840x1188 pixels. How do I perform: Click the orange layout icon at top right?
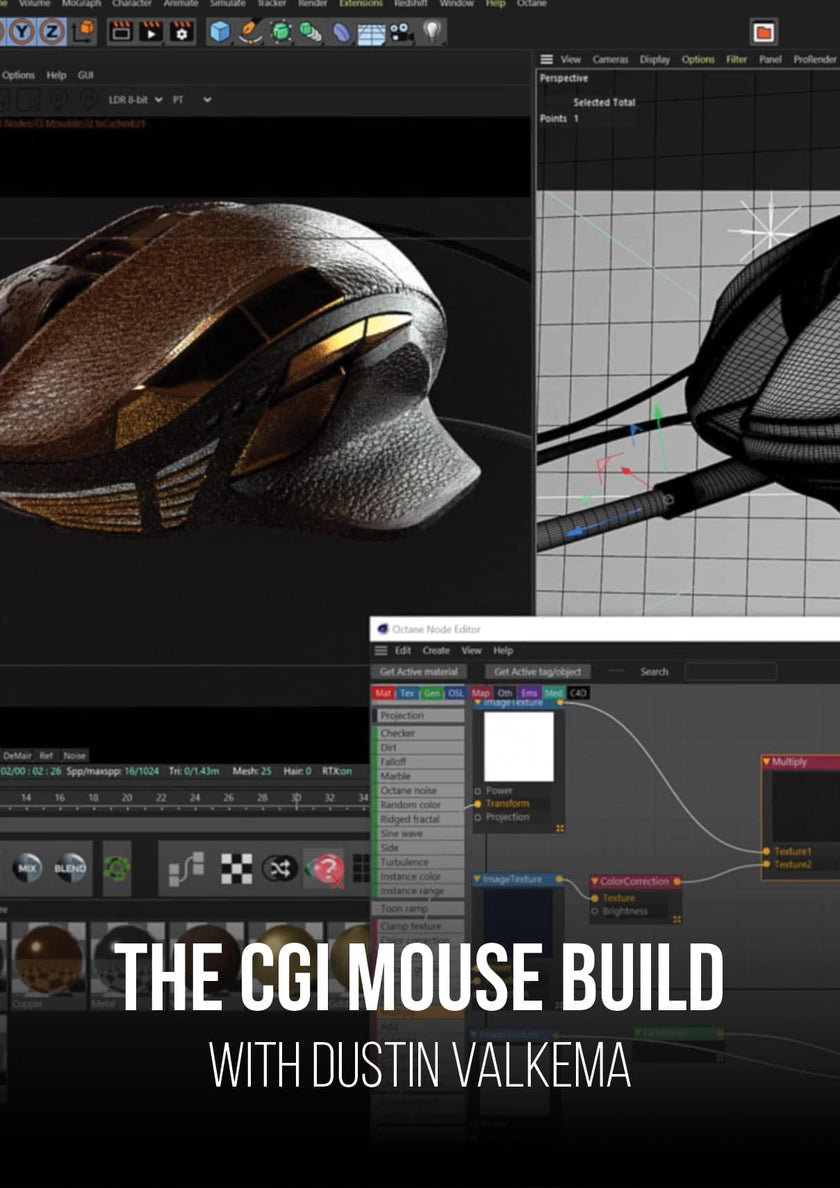point(764,32)
